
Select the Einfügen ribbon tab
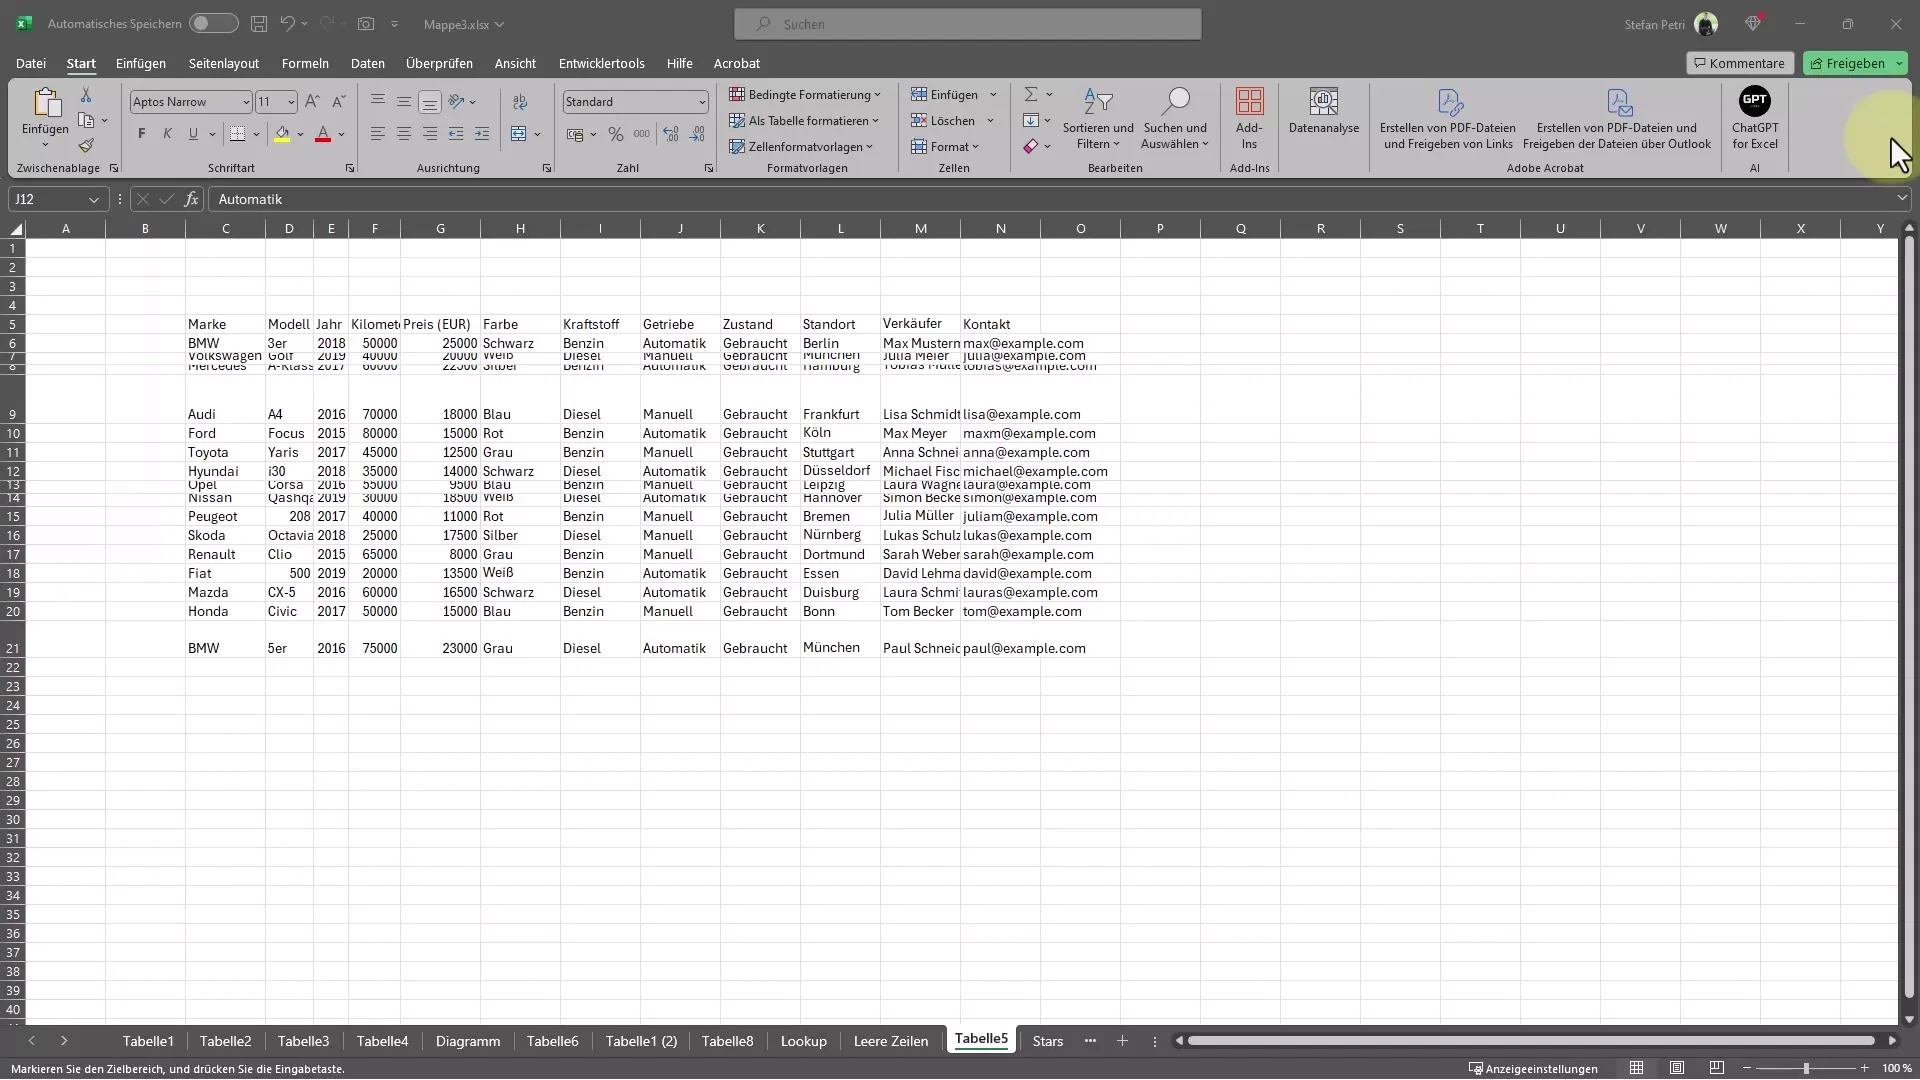[140, 62]
